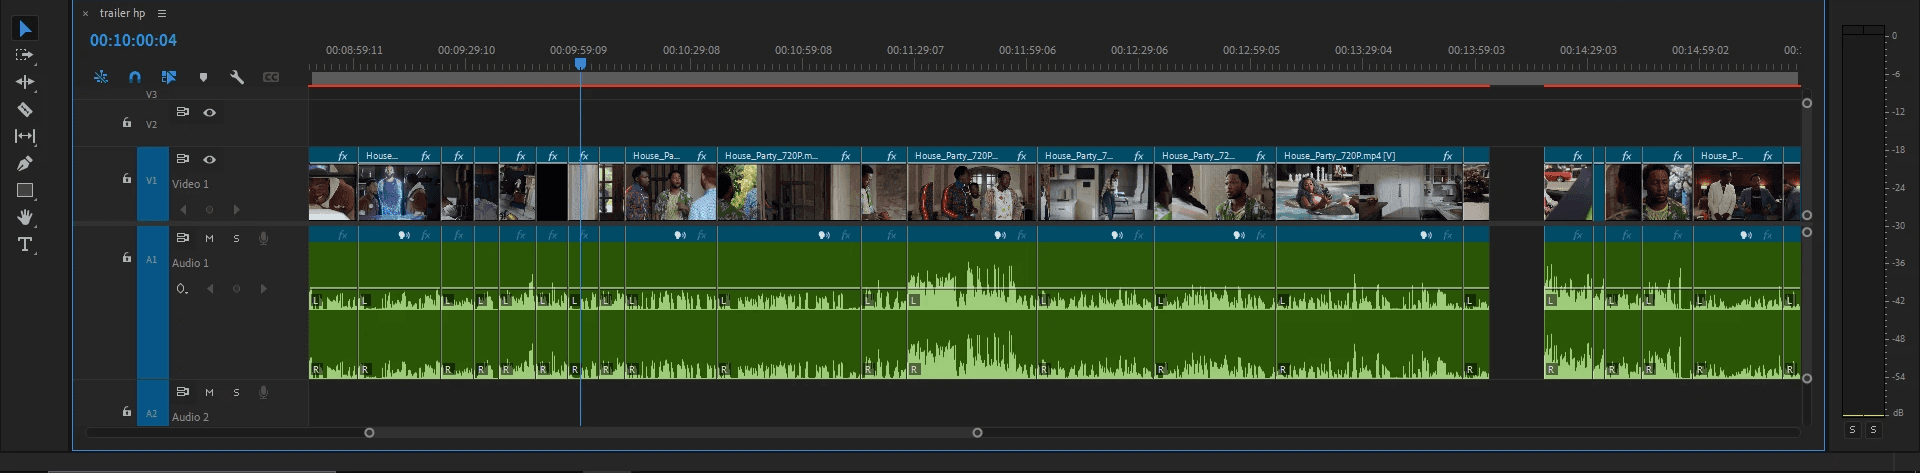The width and height of the screenshot is (1920, 473).
Task: Toggle sync lock for Audio 1
Action: 183,238
